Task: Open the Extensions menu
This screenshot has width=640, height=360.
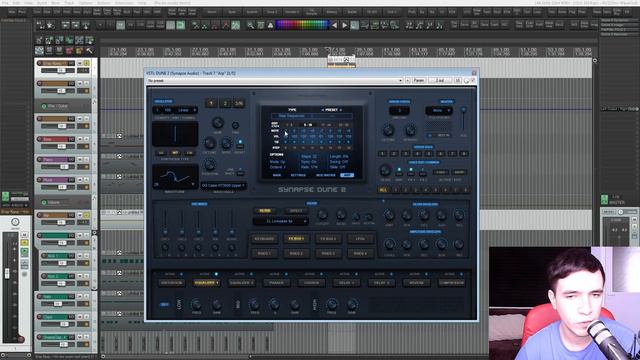Action: (x=124, y=2)
